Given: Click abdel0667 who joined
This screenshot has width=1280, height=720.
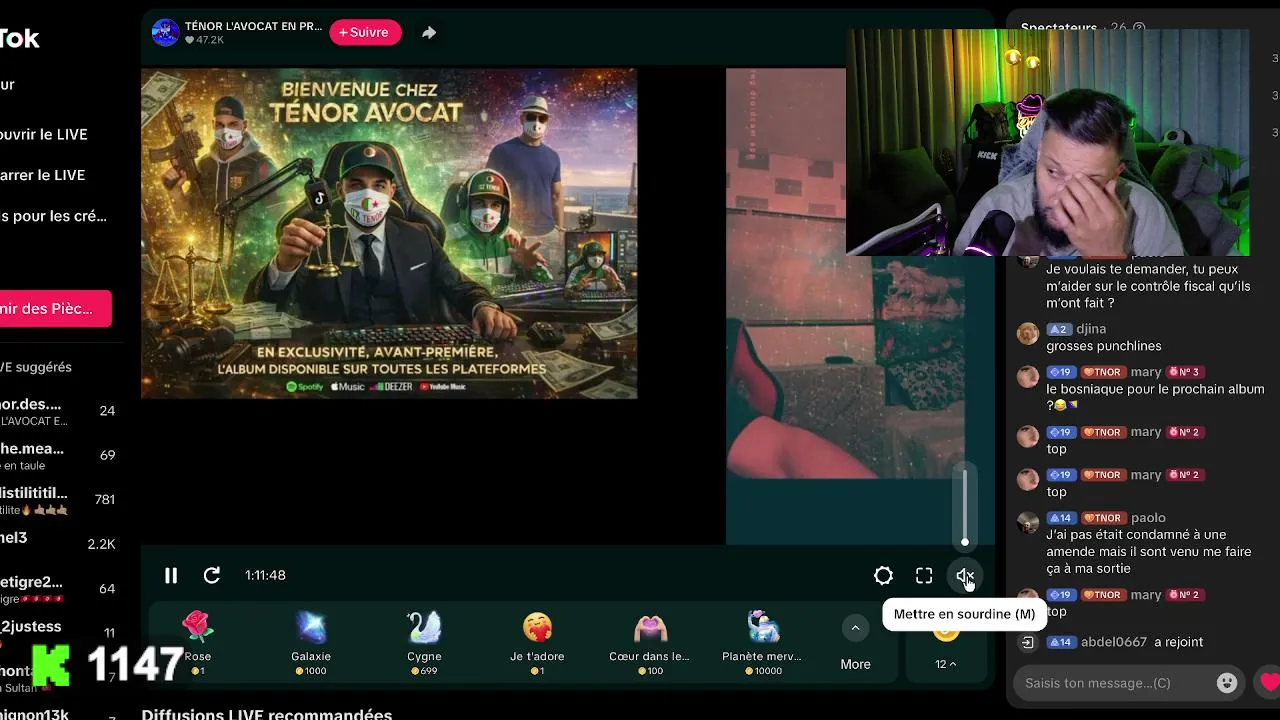Looking at the screenshot, I should point(1114,642).
